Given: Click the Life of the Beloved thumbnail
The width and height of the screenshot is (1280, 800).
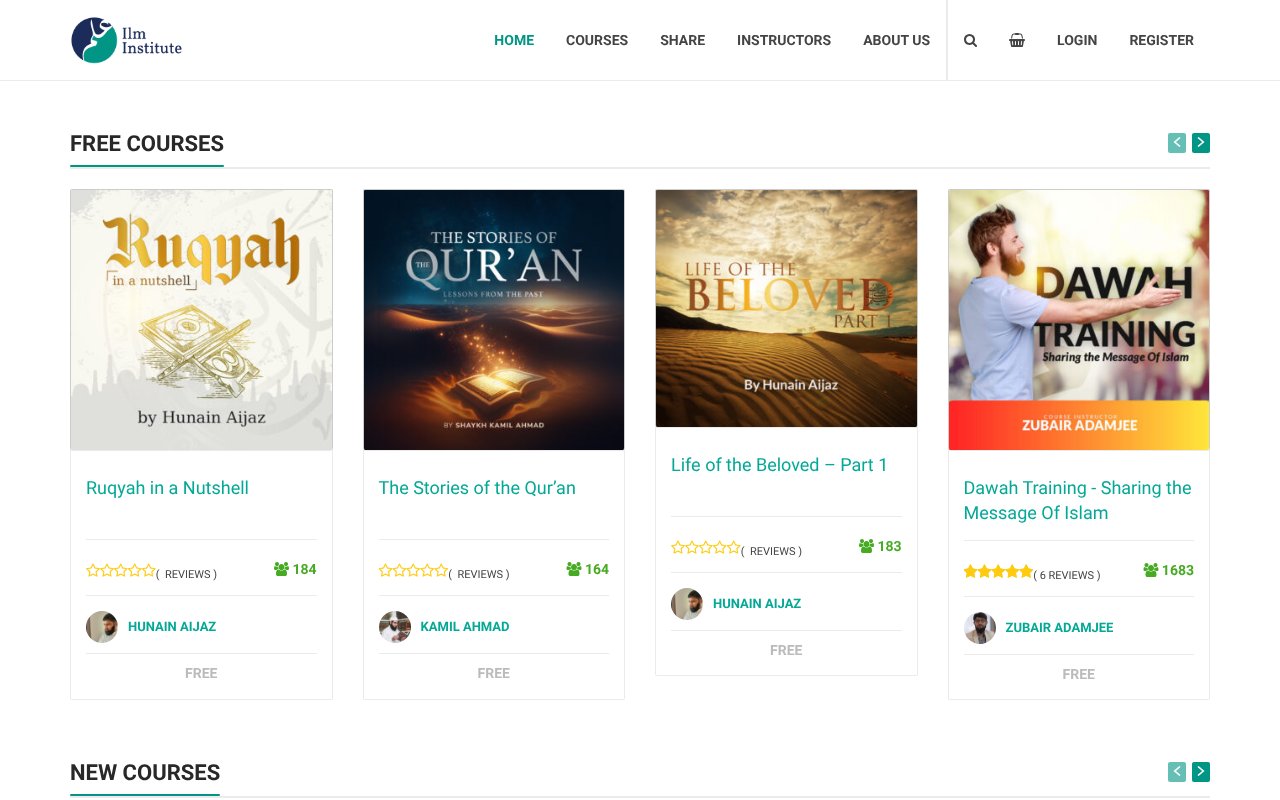Looking at the screenshot, I should click(x=786, y=307).
